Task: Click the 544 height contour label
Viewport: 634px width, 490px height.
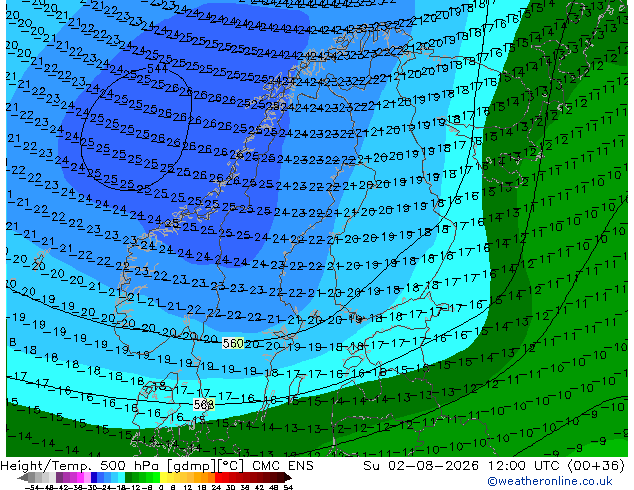Action: coord(157,68)
